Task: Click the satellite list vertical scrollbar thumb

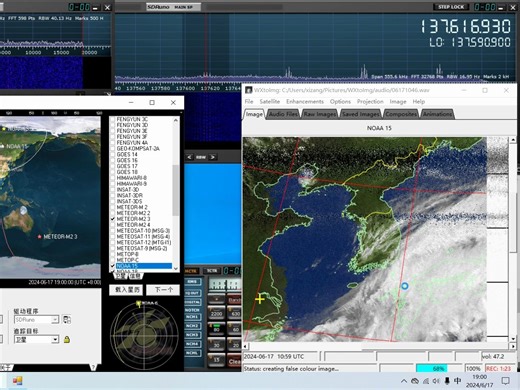Action: 176,190
